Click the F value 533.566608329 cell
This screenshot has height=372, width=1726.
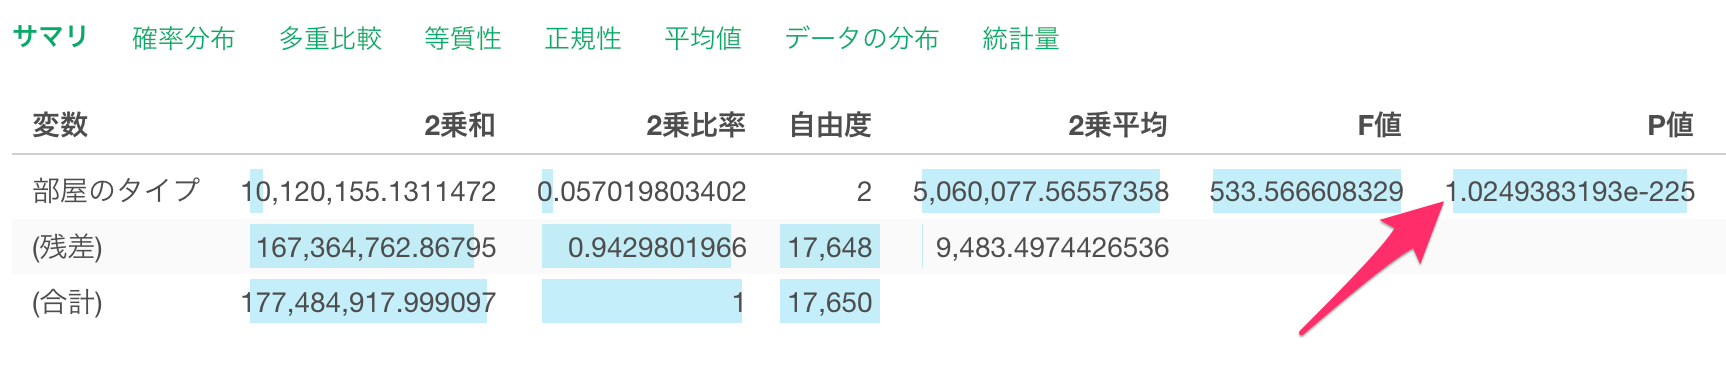point(1306,191)
